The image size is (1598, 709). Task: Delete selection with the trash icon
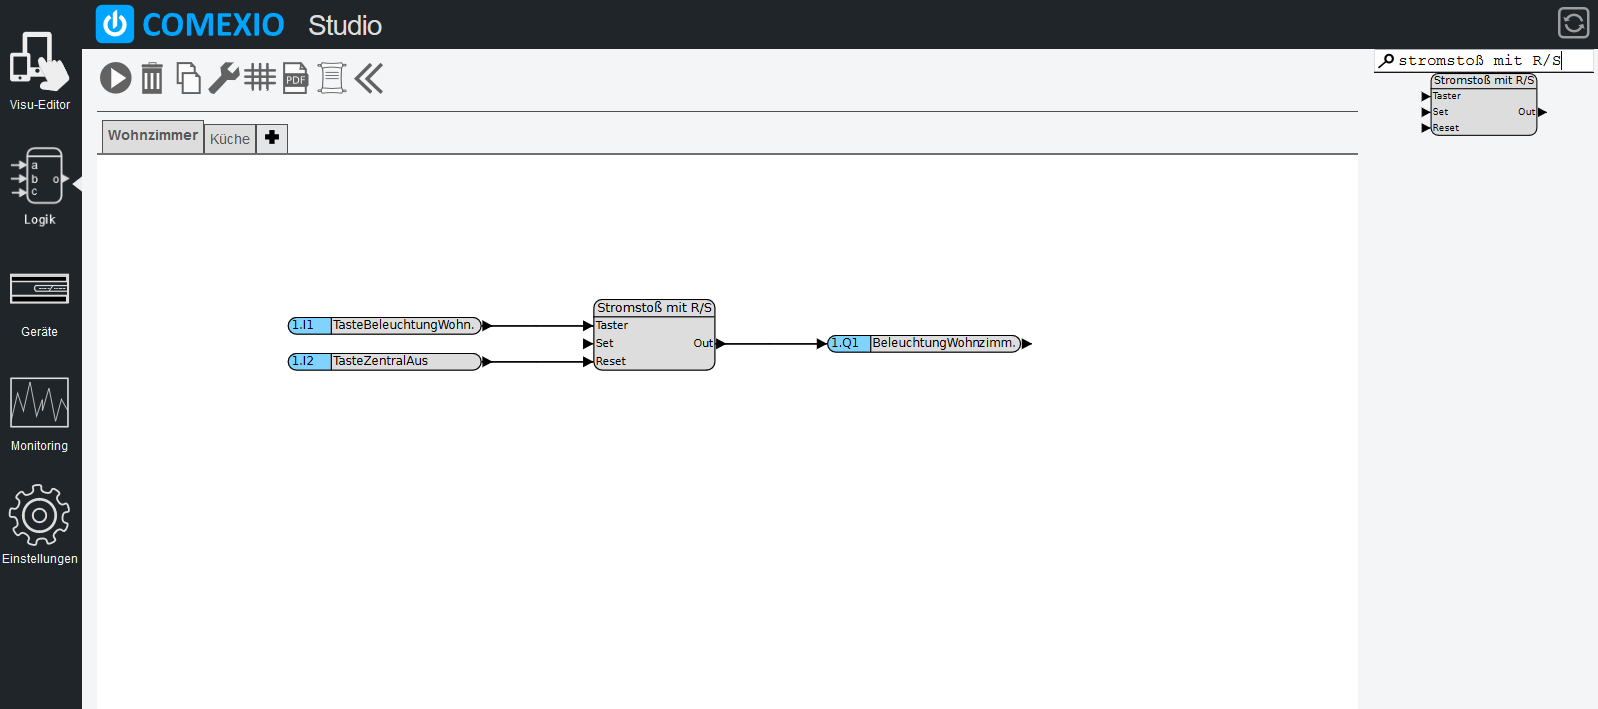tap(152, 78)
